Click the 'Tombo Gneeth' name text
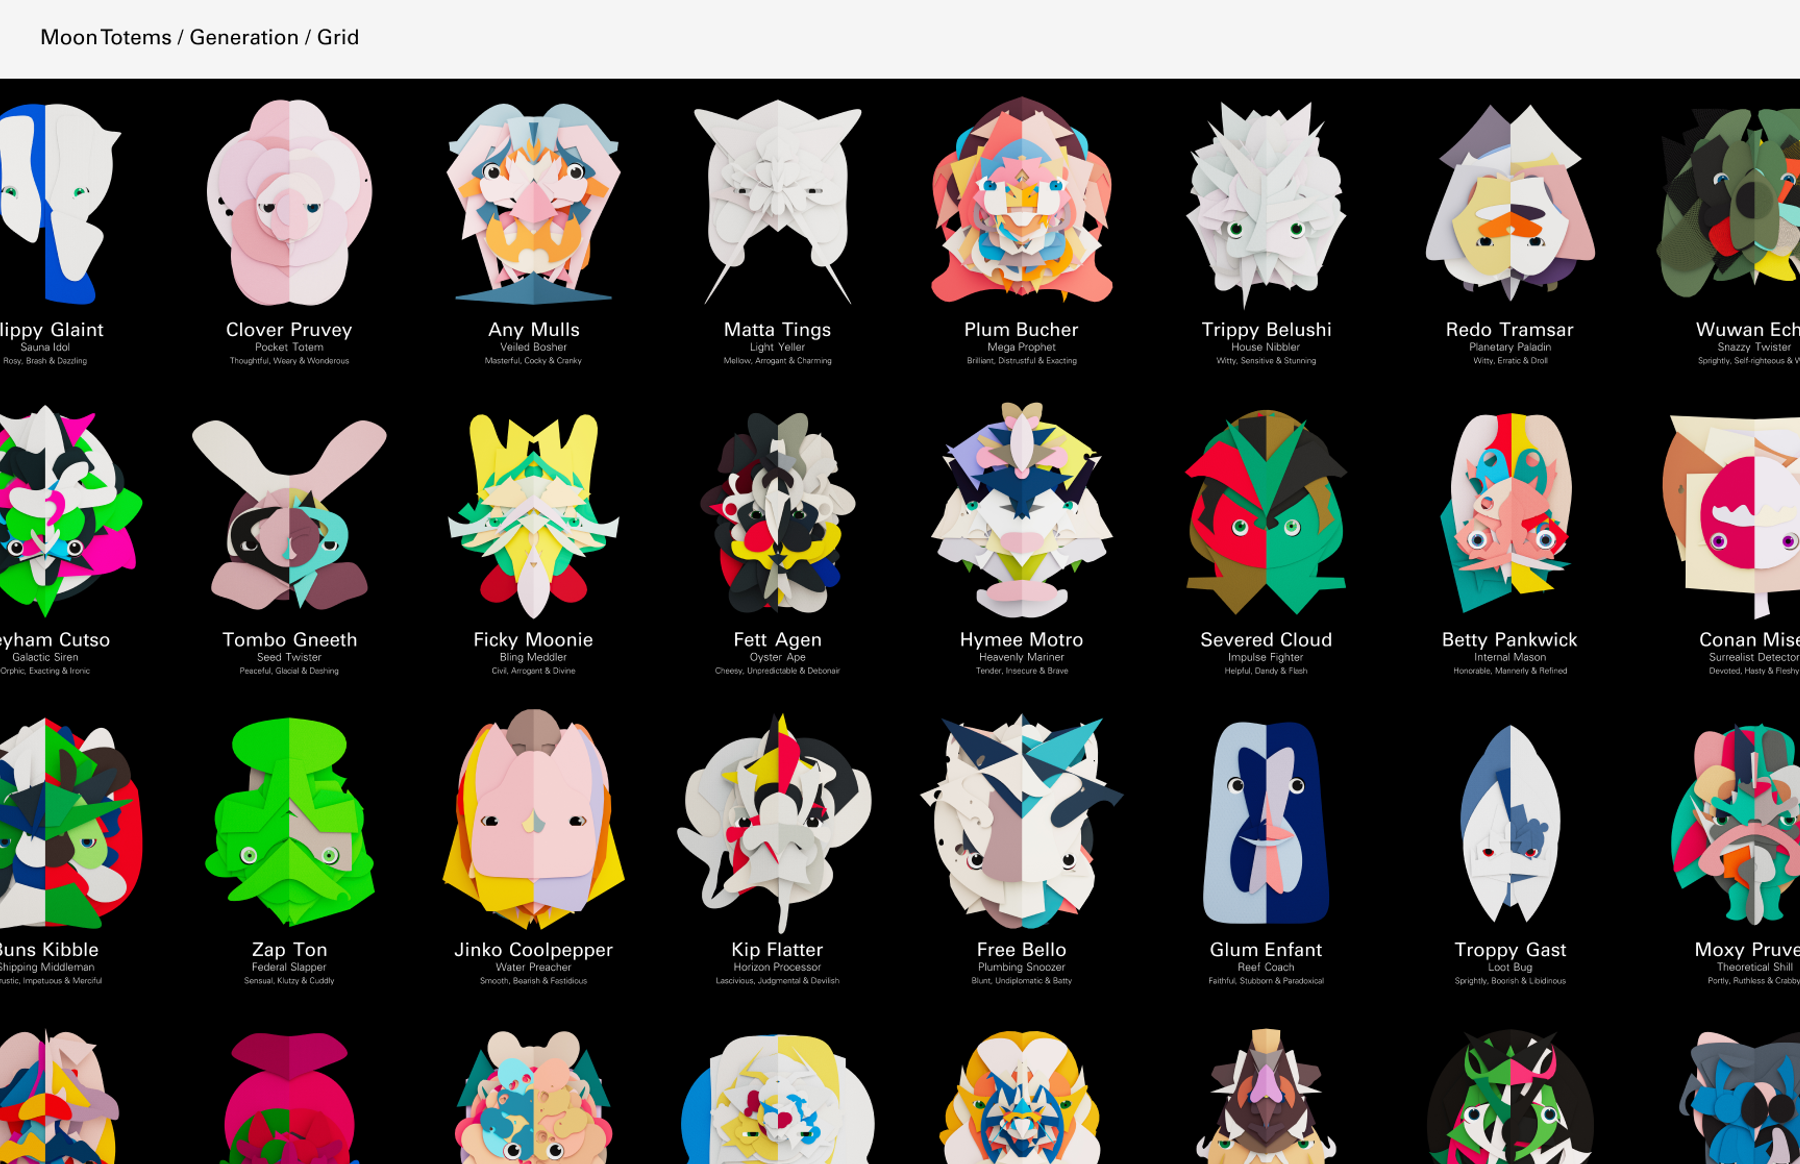The width and height of the screenshot is (1800, 1164). click(289, 639)
